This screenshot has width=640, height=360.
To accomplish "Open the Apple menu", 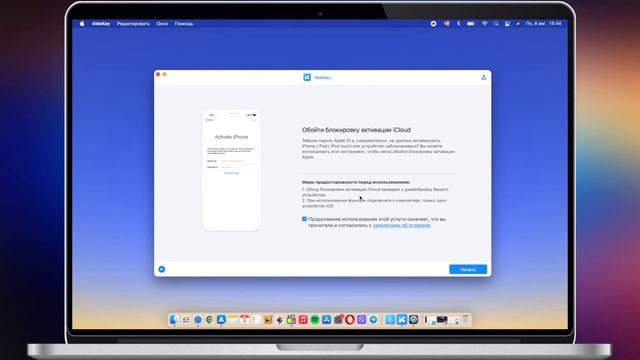I will point(82,24).
